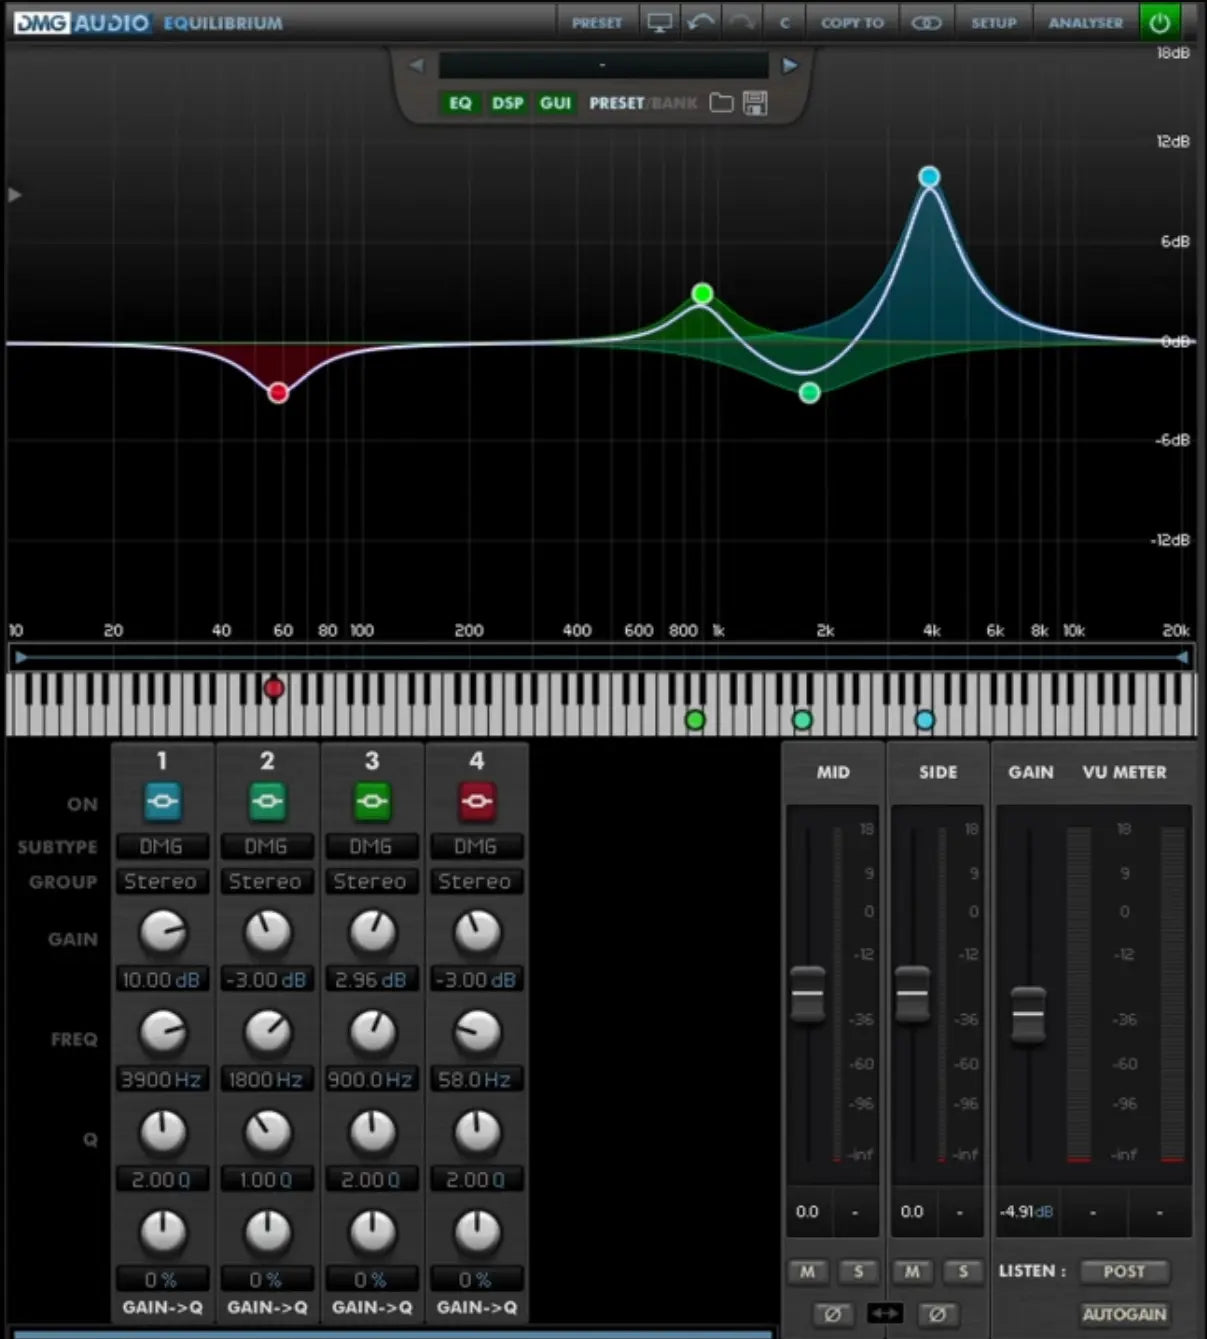The height and width of the screenshot is (1339, 1207).
Task: Click the band 2 frequency 1800 Hz field
Action: (266, 1080)
